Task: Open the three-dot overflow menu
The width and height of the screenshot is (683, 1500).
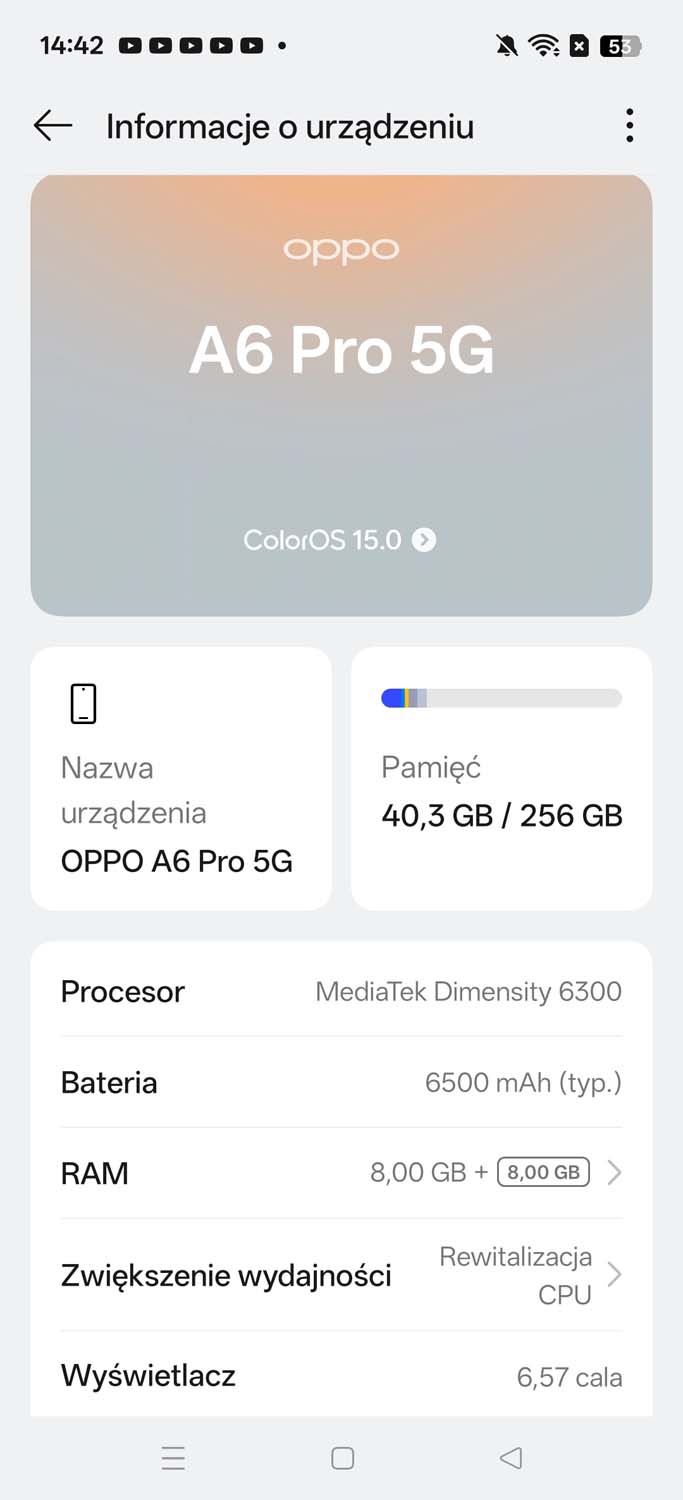Action: pyautogui.click(x=629, y=125)
